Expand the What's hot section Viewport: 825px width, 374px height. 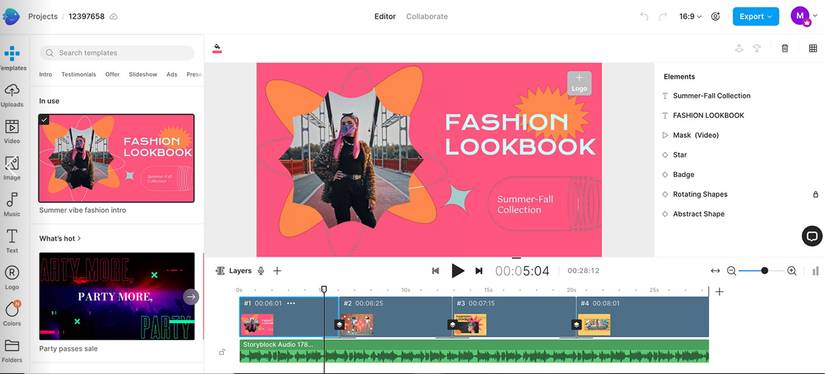click(60, 238)
